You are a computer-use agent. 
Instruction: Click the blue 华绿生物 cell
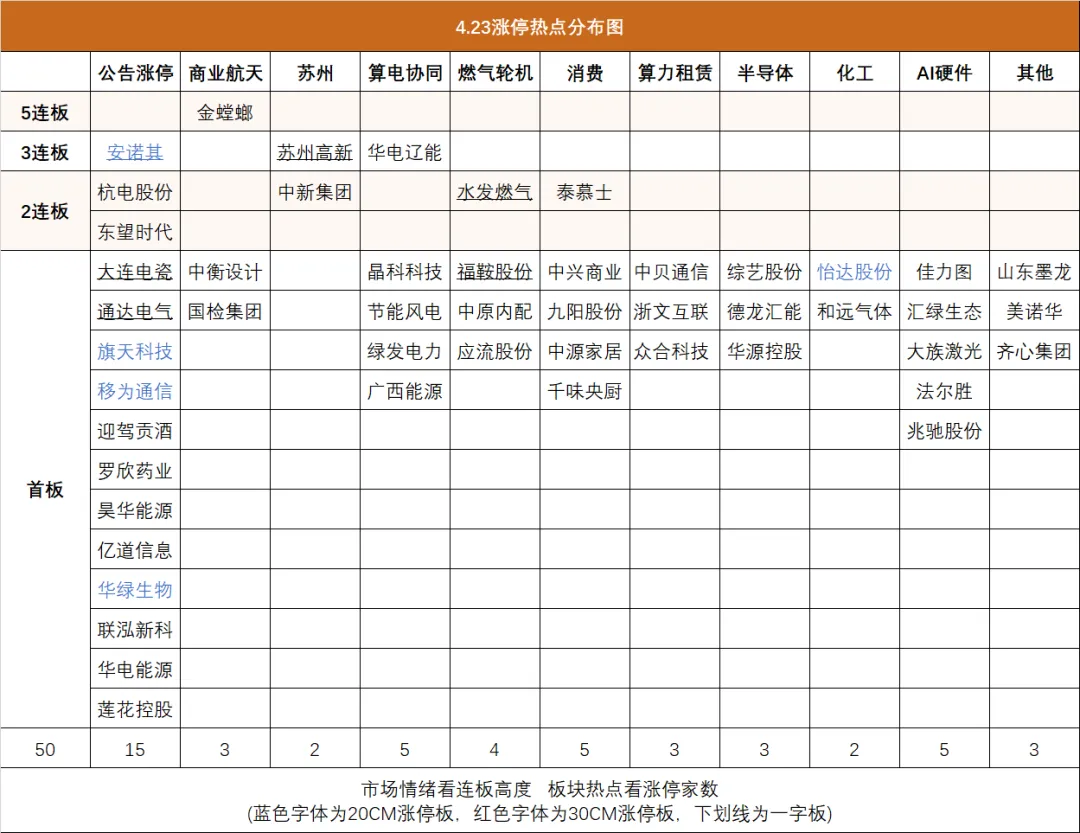135,590
